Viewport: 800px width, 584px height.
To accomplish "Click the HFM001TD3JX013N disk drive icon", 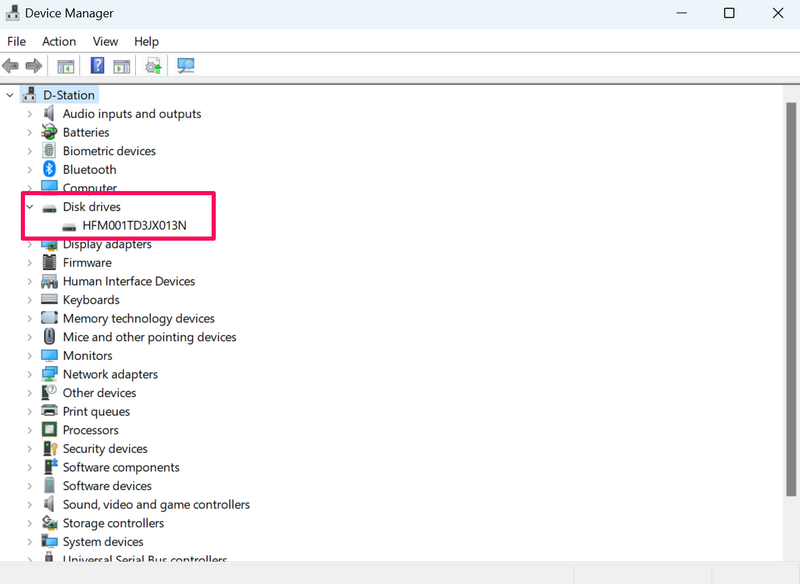I will (69, 226).
